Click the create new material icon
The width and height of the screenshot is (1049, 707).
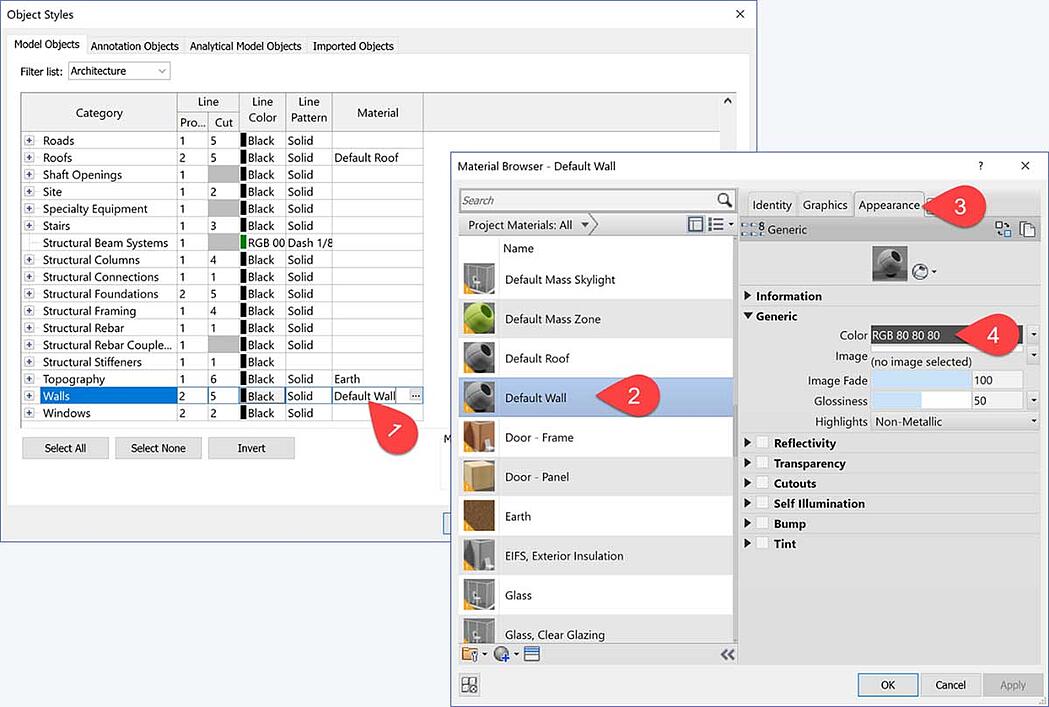pyautogui.click(x=501, y=654)
